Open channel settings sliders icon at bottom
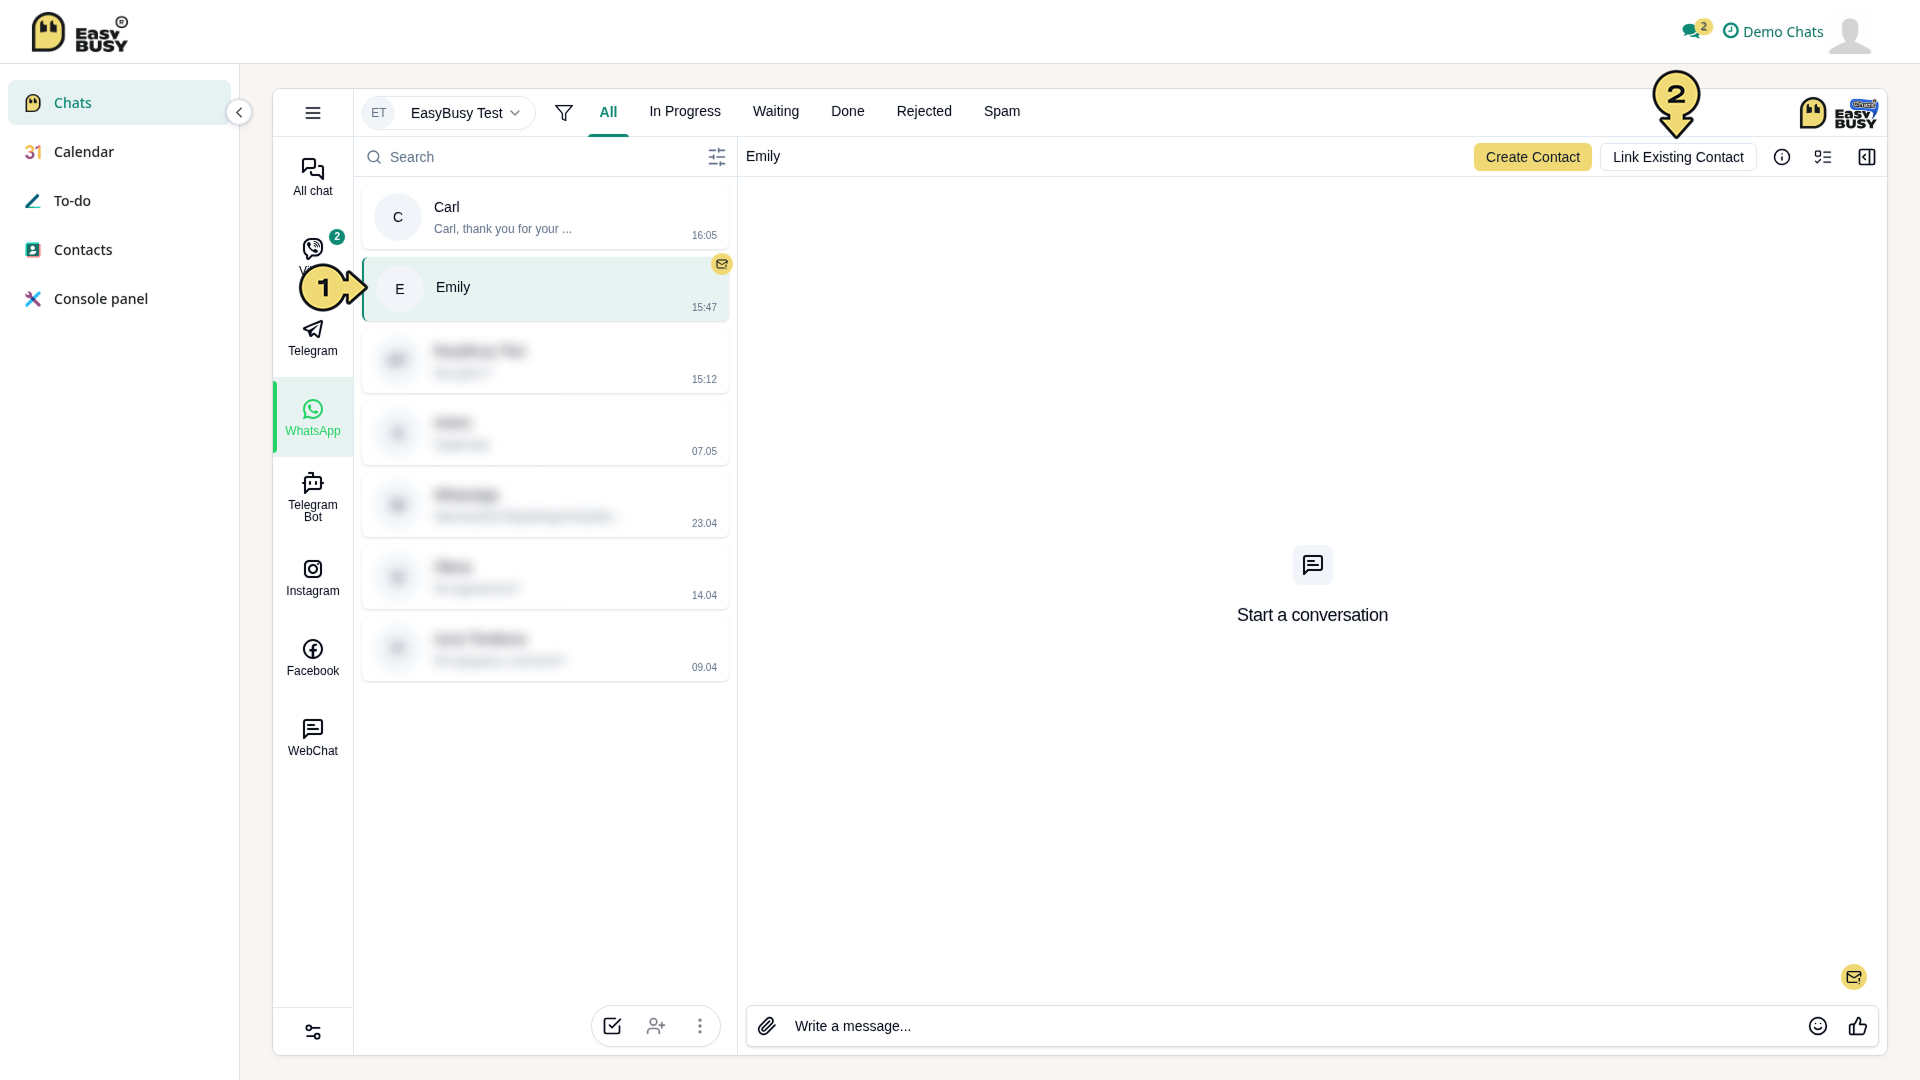Viewport: 1920px width, 1080px height. pos(313,1032)
